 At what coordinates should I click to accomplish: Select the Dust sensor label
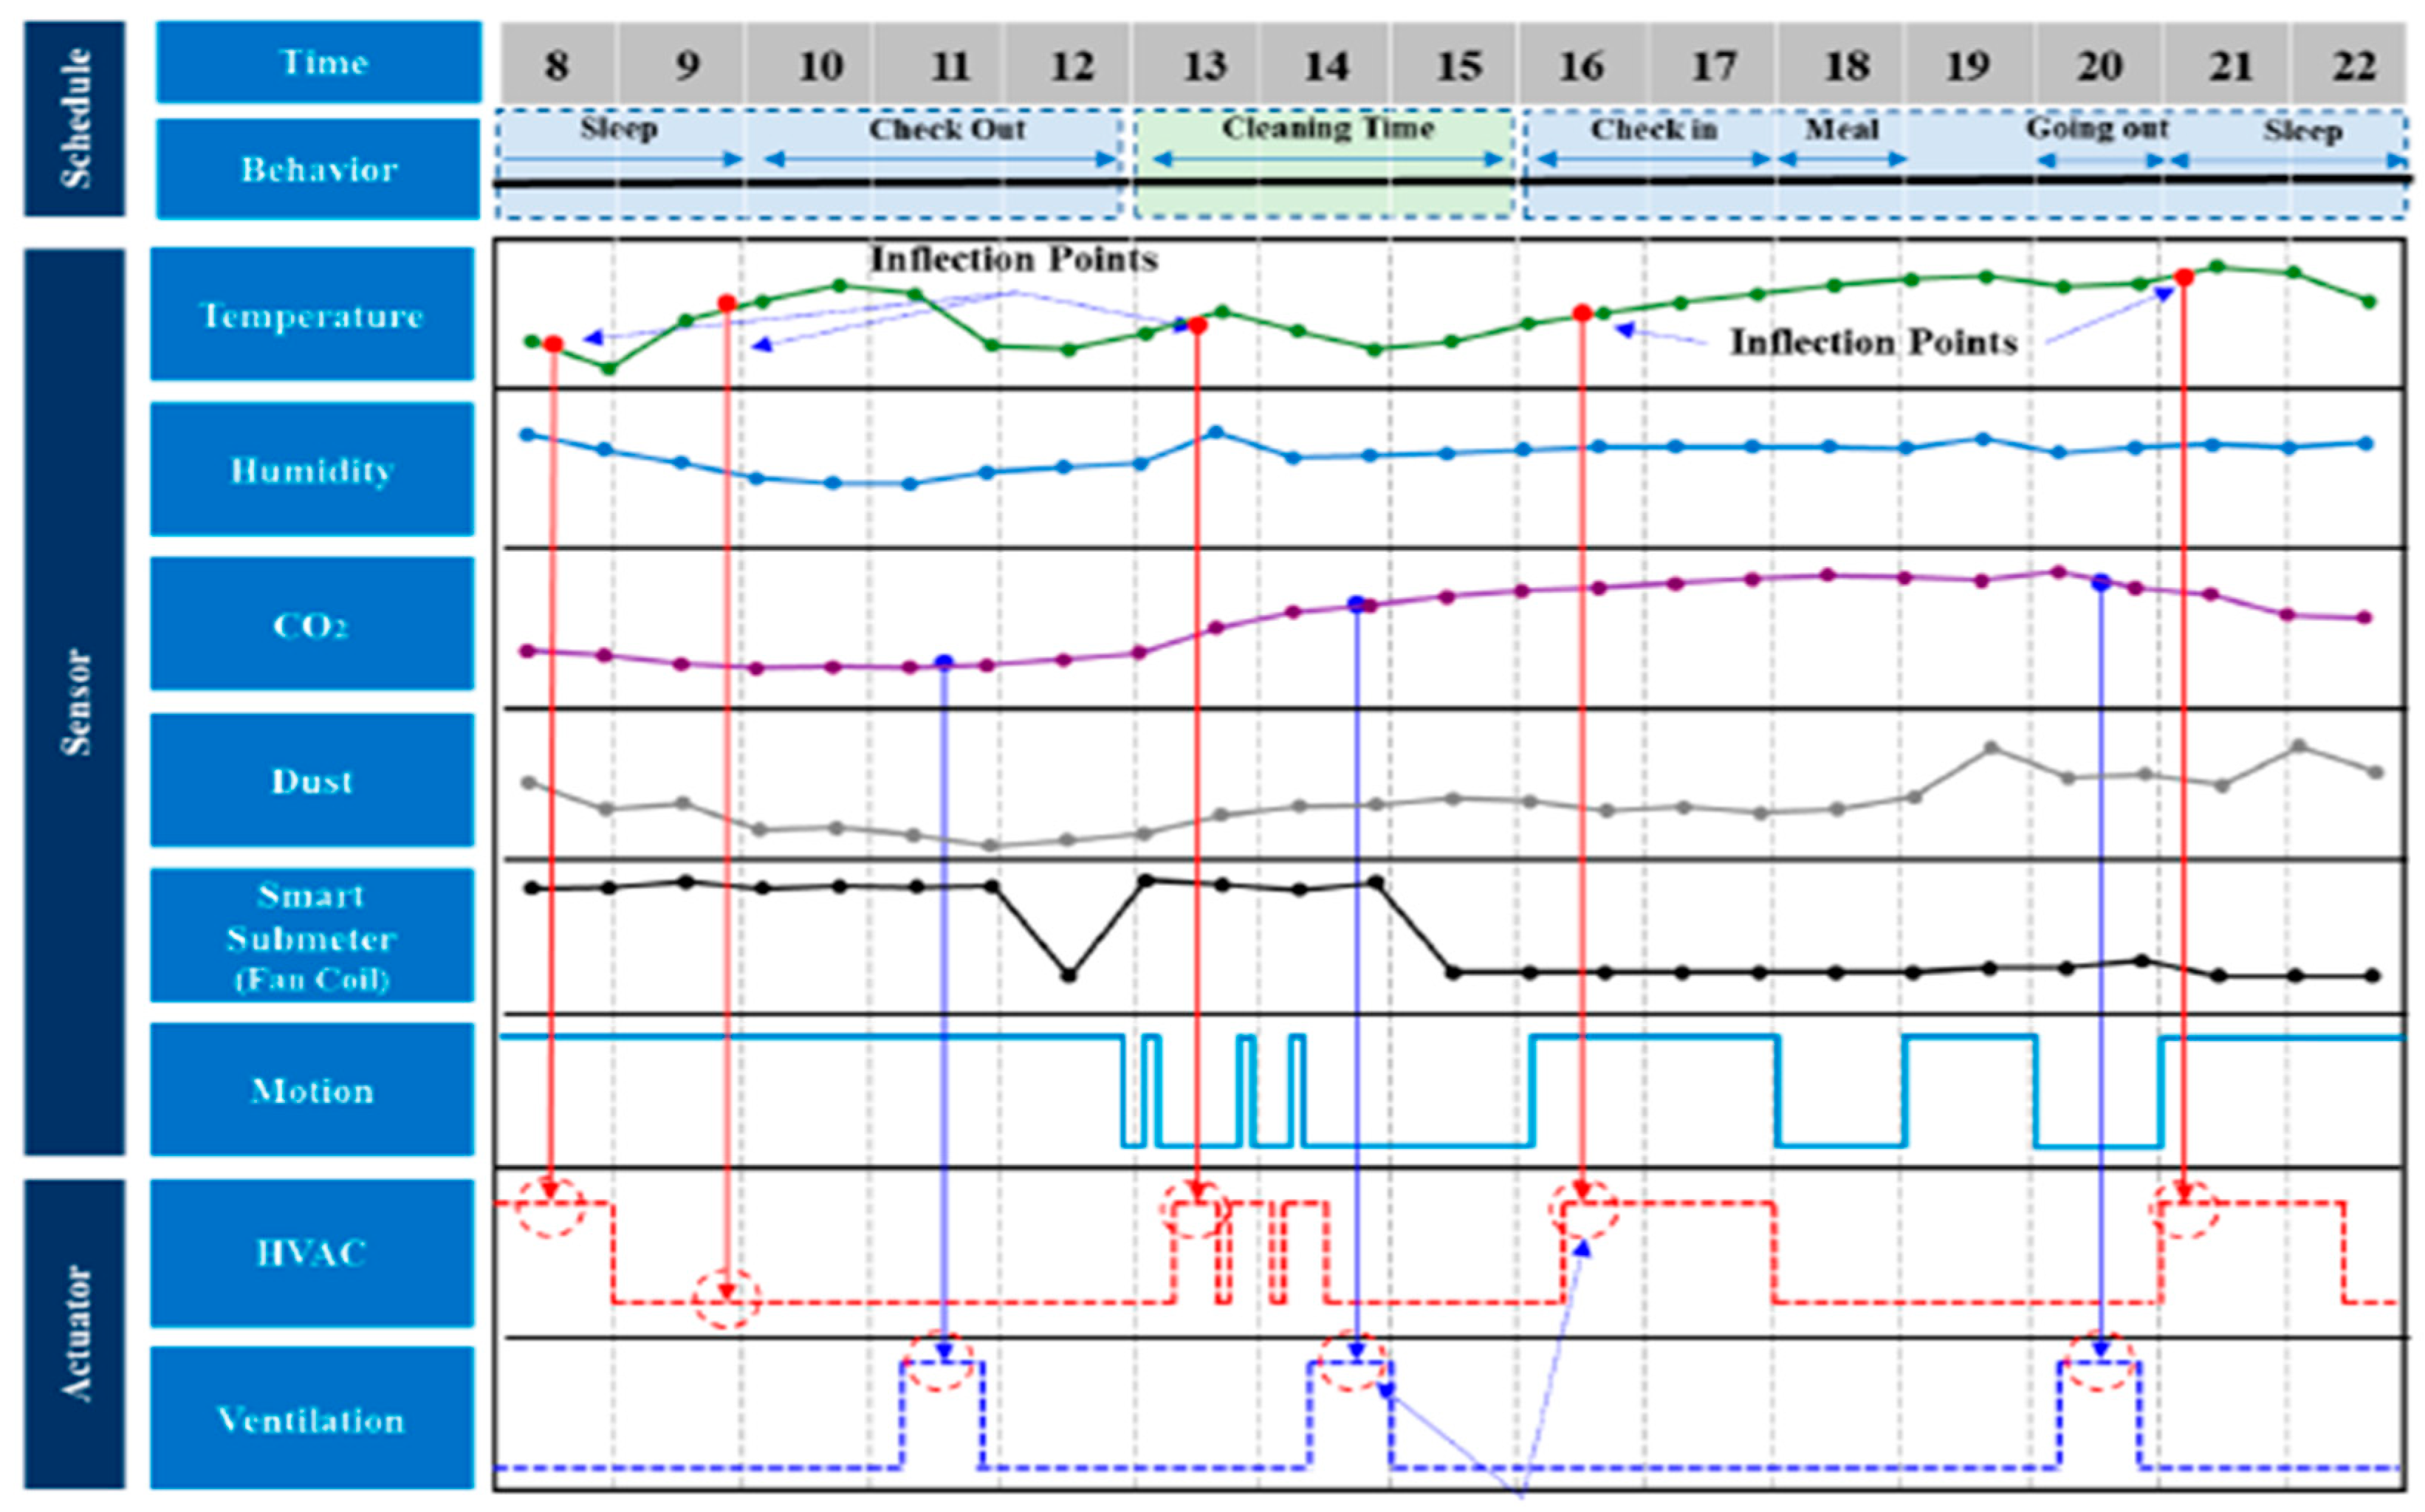point(312,780)
